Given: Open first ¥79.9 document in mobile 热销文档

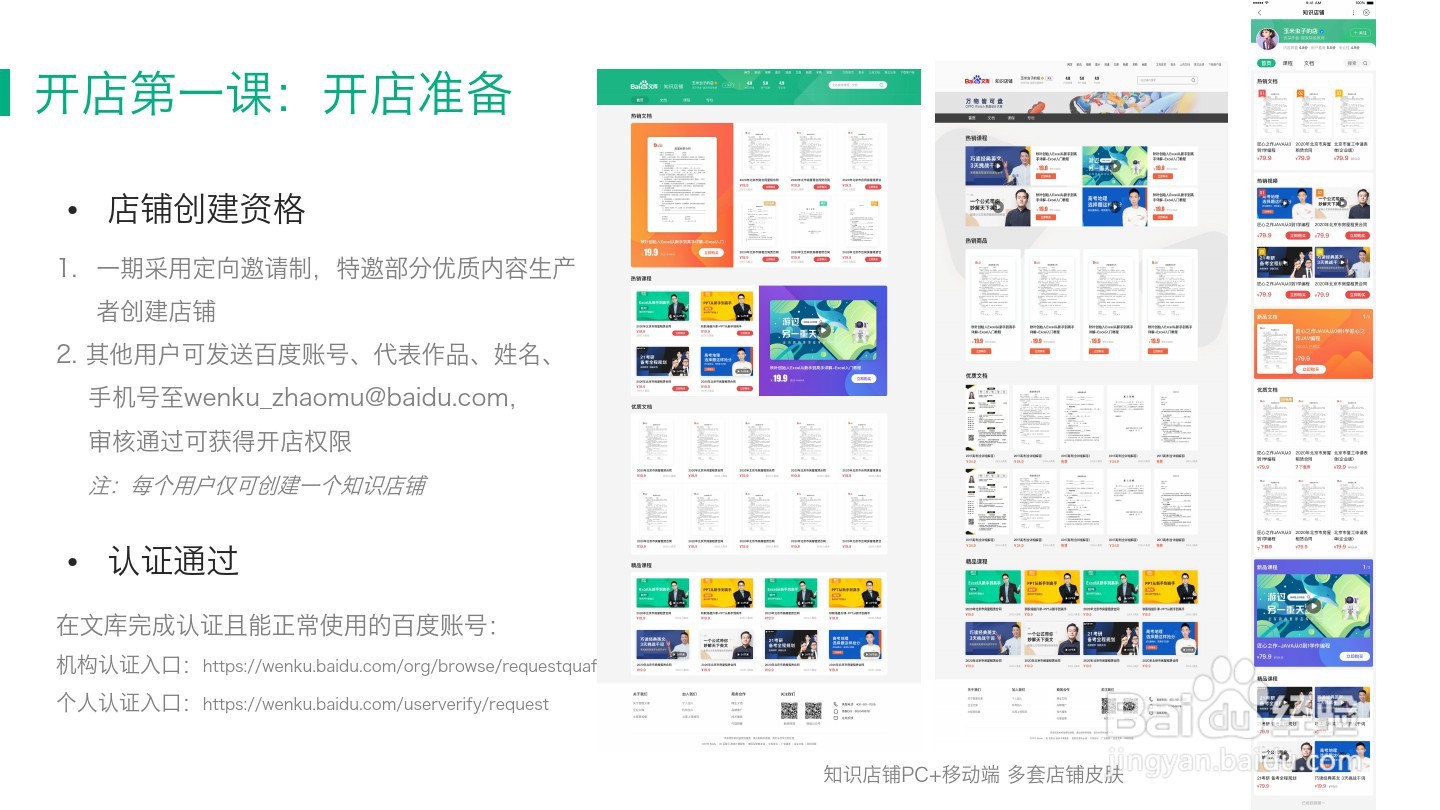Looking at the screenshot, I should (1273, 124).
